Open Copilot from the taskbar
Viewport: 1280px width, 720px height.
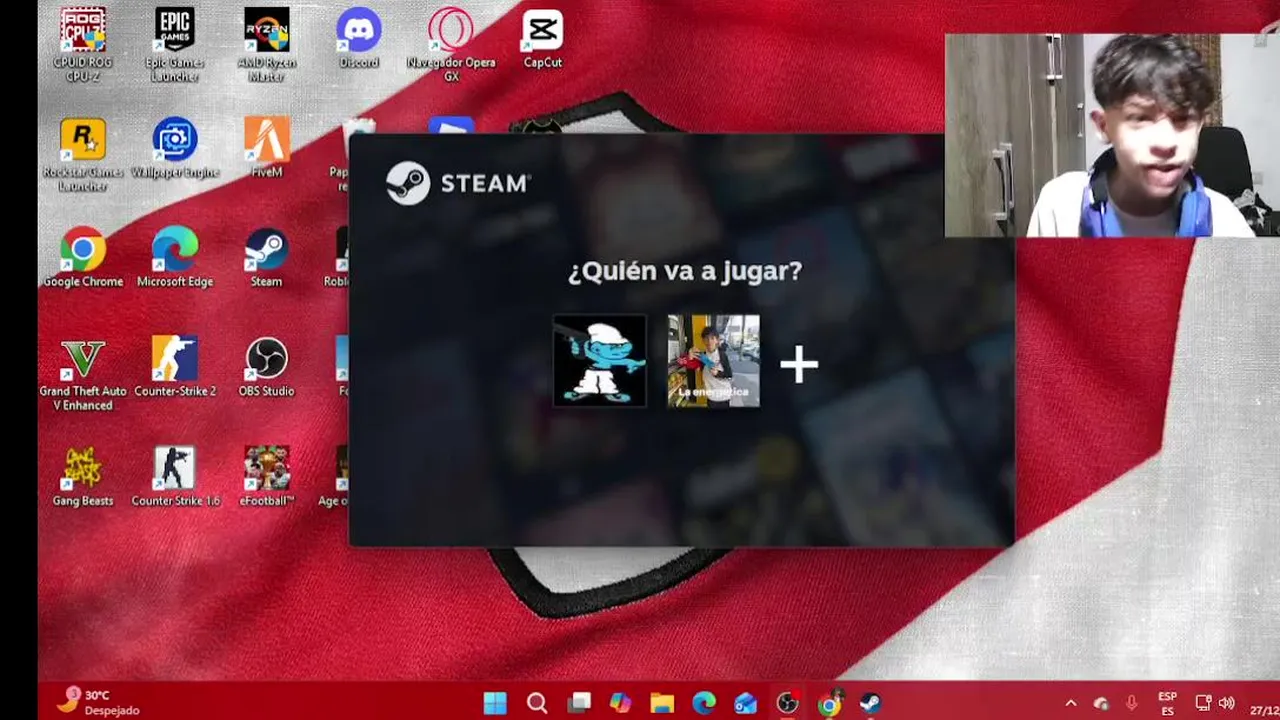click(620, 703)
